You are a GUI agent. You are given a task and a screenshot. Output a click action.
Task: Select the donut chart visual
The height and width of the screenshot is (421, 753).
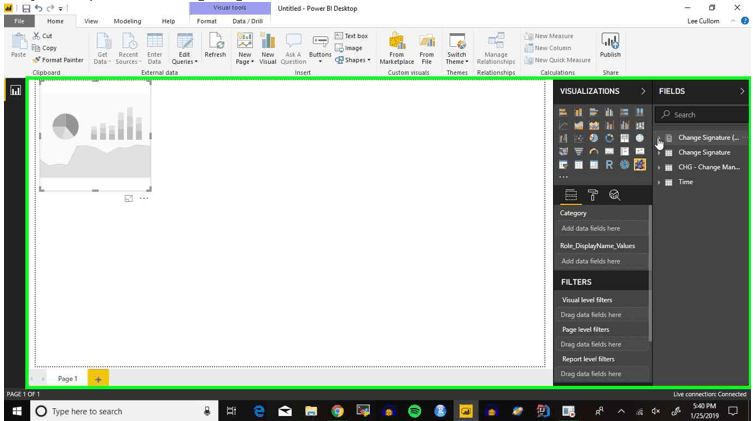[x=609, y=138]
